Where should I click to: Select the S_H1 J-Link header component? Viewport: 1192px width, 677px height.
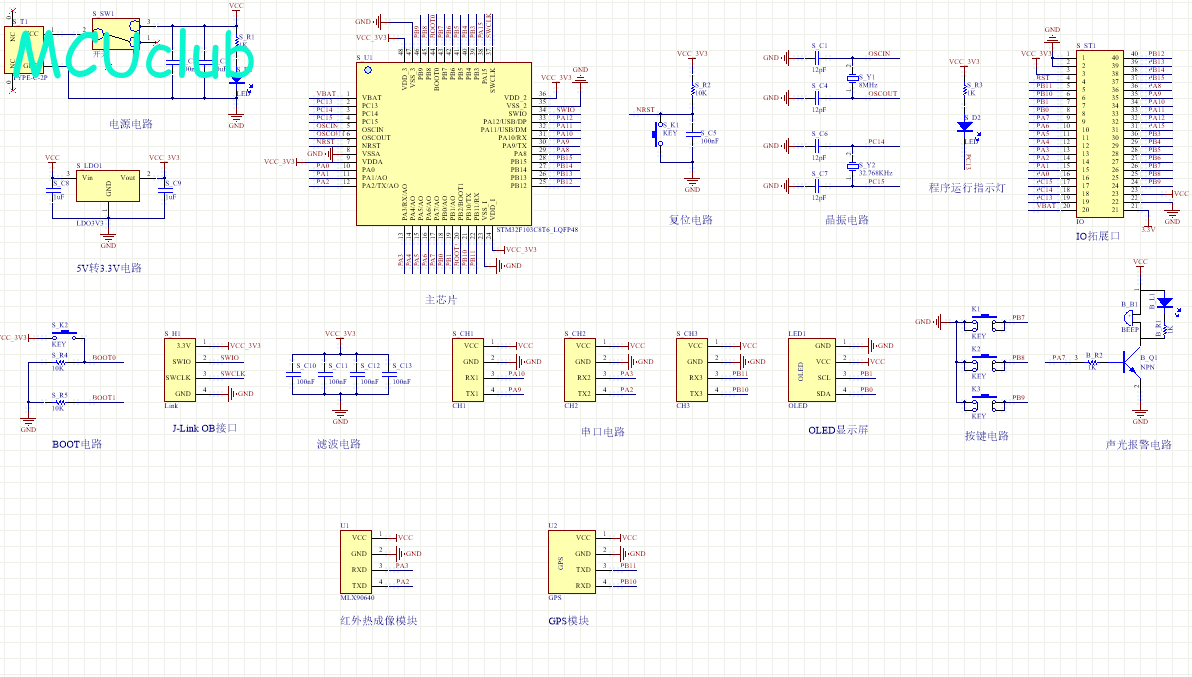[180, 370]
